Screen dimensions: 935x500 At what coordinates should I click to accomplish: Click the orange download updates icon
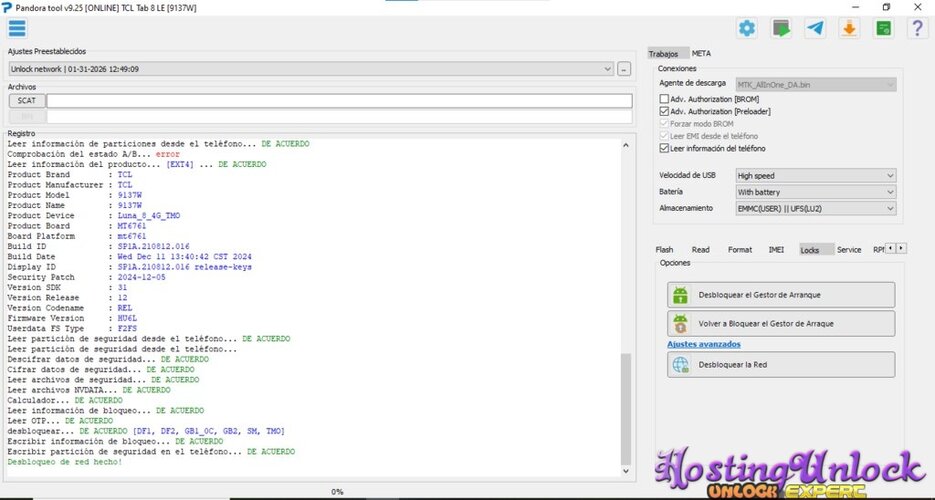coord(849,28)
